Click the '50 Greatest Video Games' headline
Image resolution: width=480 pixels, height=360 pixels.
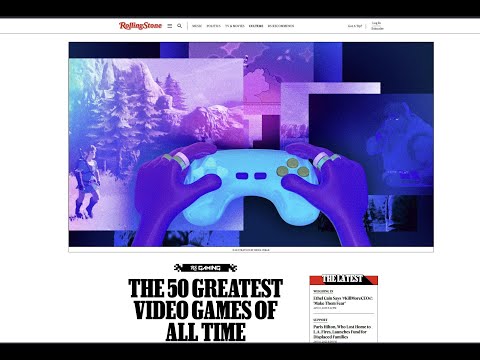[206, 310]
